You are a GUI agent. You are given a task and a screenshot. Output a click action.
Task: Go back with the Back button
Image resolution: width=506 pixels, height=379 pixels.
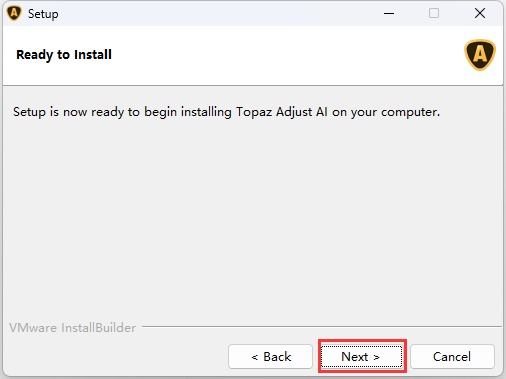point(270,356)
